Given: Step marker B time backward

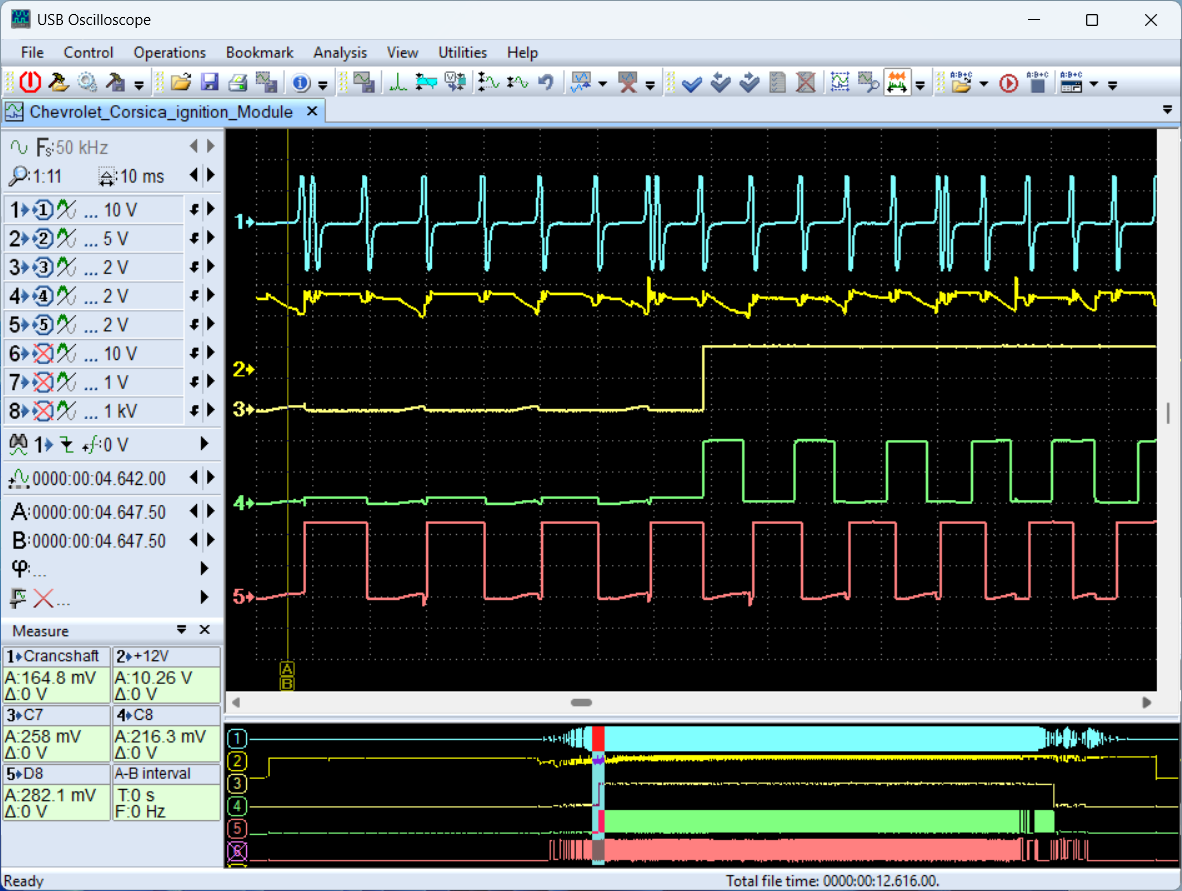Looking at the screenshot, I should (x=194, y=539).
